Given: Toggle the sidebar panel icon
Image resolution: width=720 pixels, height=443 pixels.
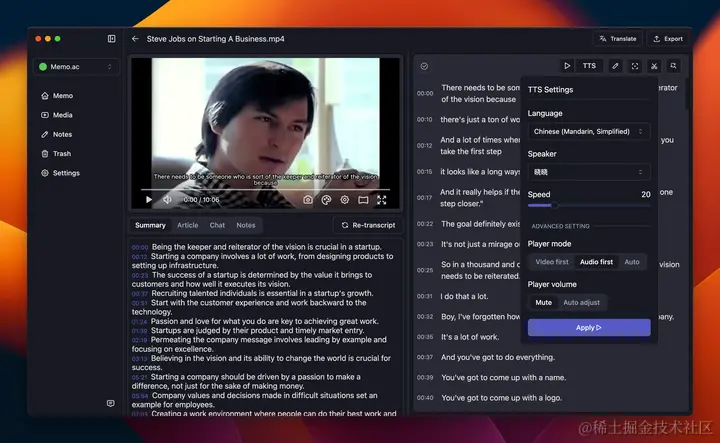Looking at the screenshot, I should 112,39.
